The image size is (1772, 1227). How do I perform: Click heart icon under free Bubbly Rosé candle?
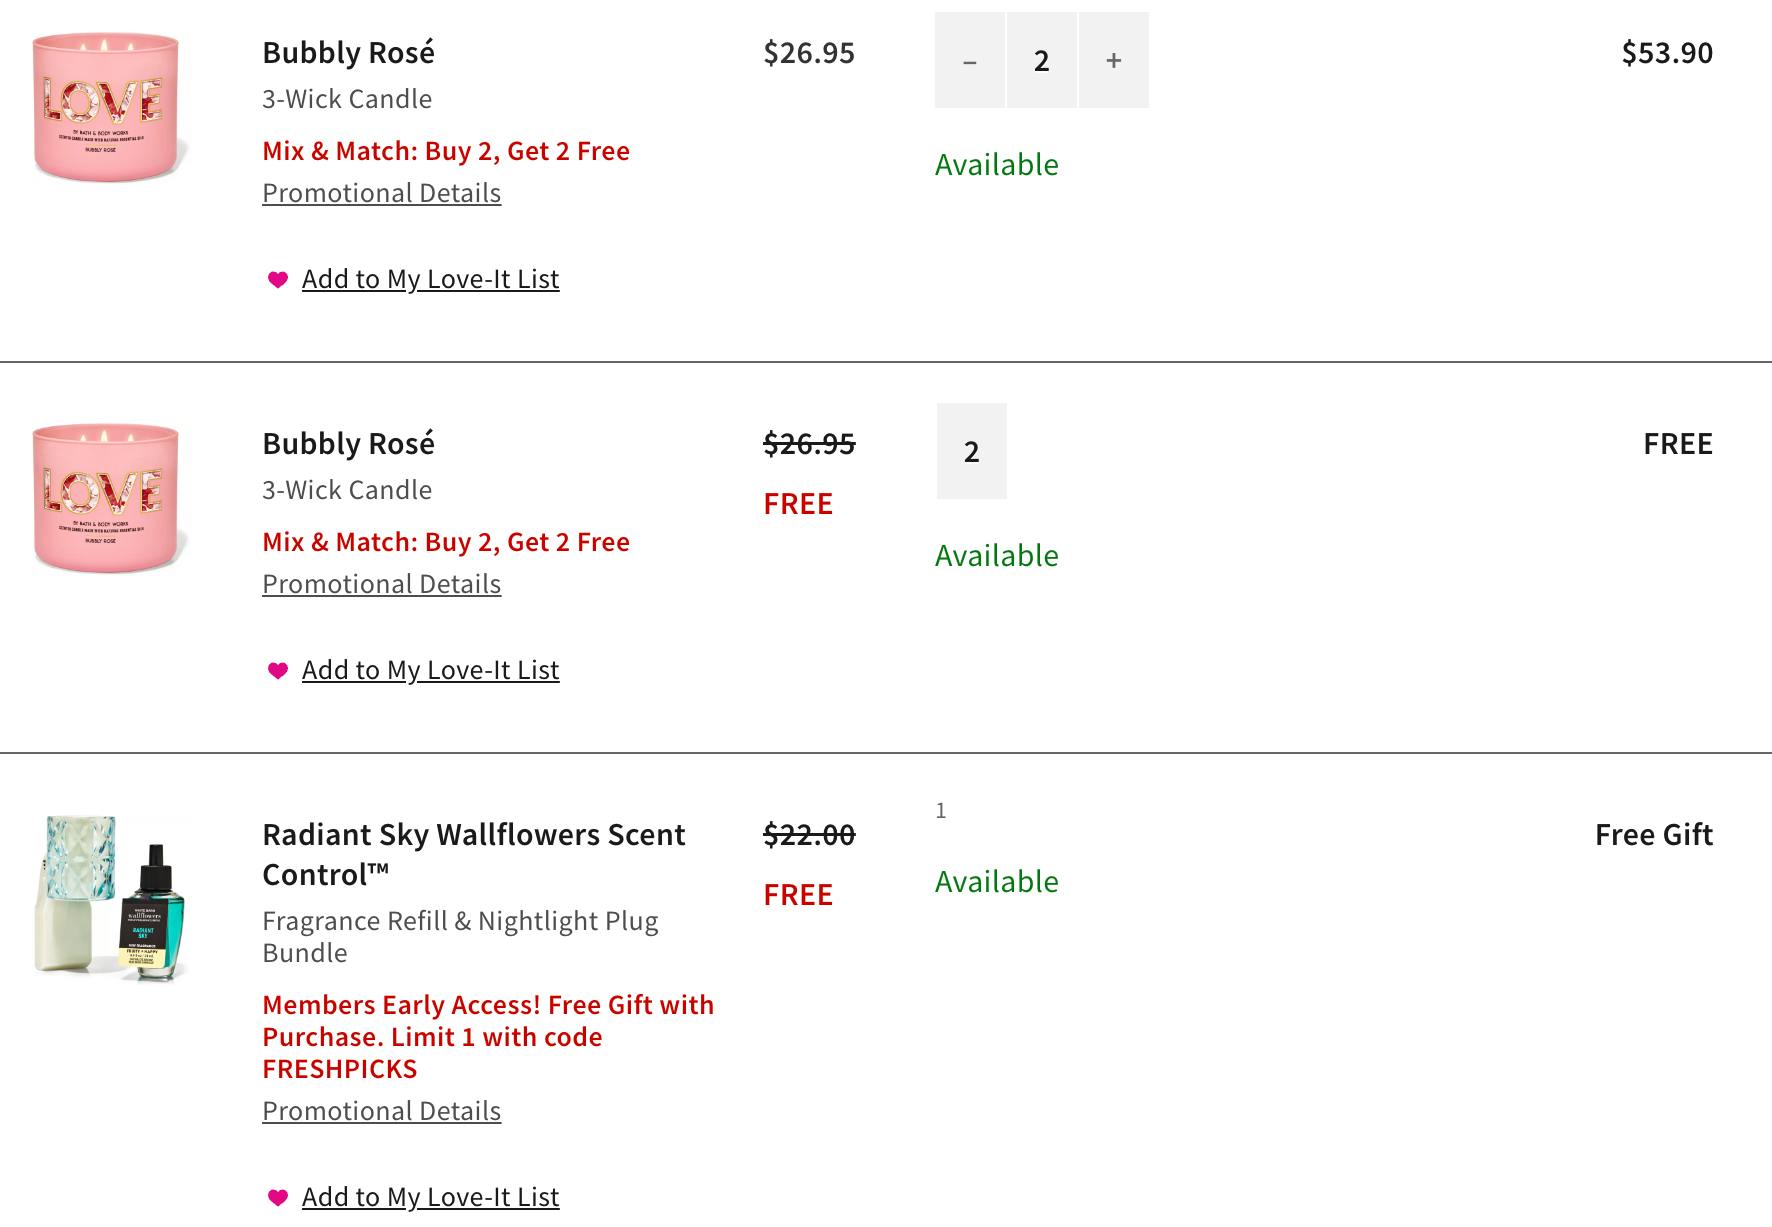tap(278, 671)
